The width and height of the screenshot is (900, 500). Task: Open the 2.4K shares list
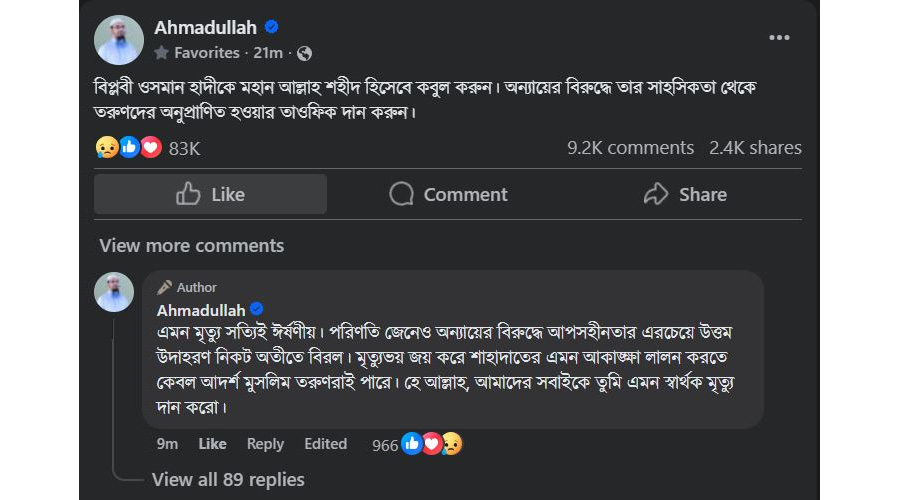[x=755, y=148]
